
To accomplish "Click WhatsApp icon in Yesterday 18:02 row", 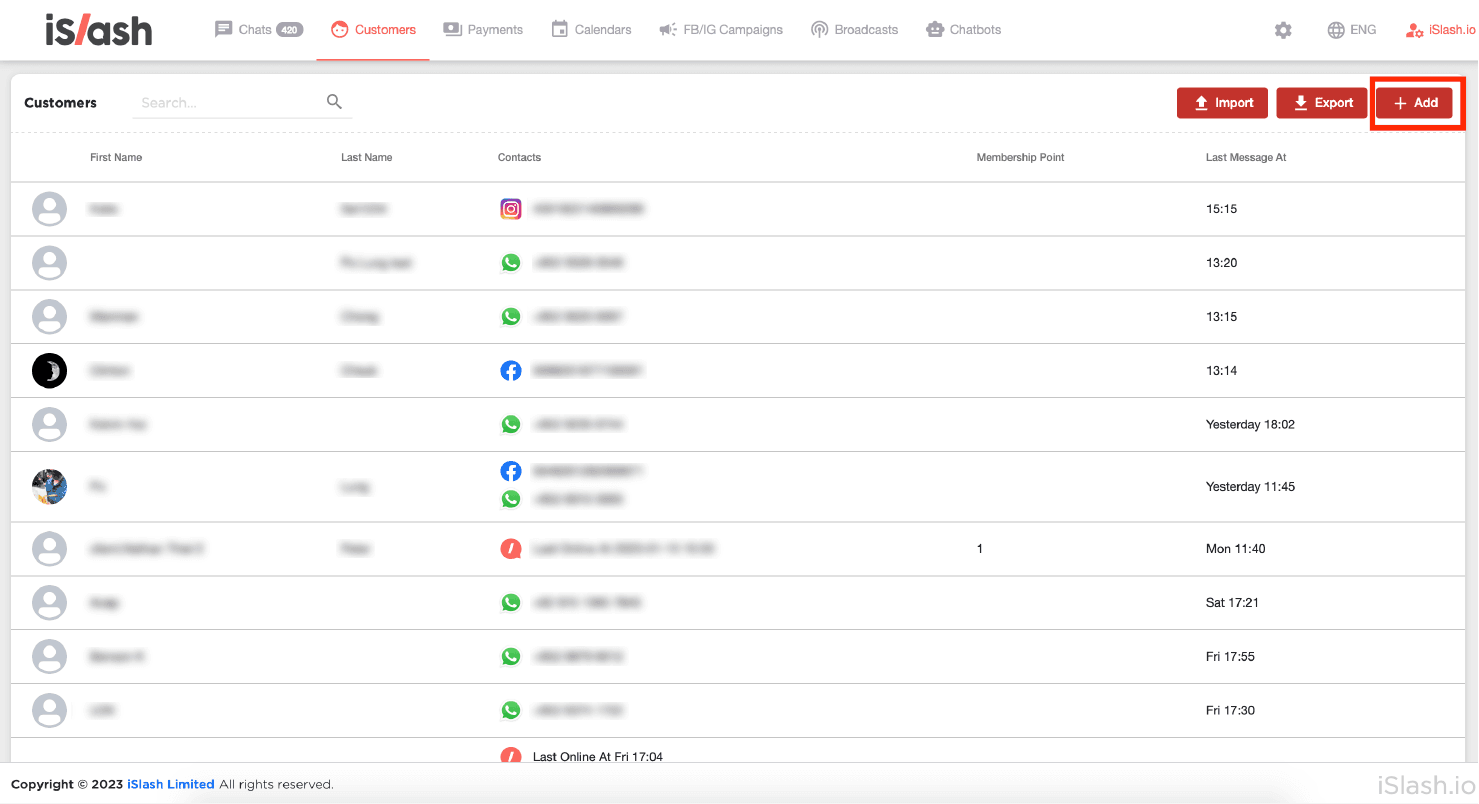I will point(511,425).
